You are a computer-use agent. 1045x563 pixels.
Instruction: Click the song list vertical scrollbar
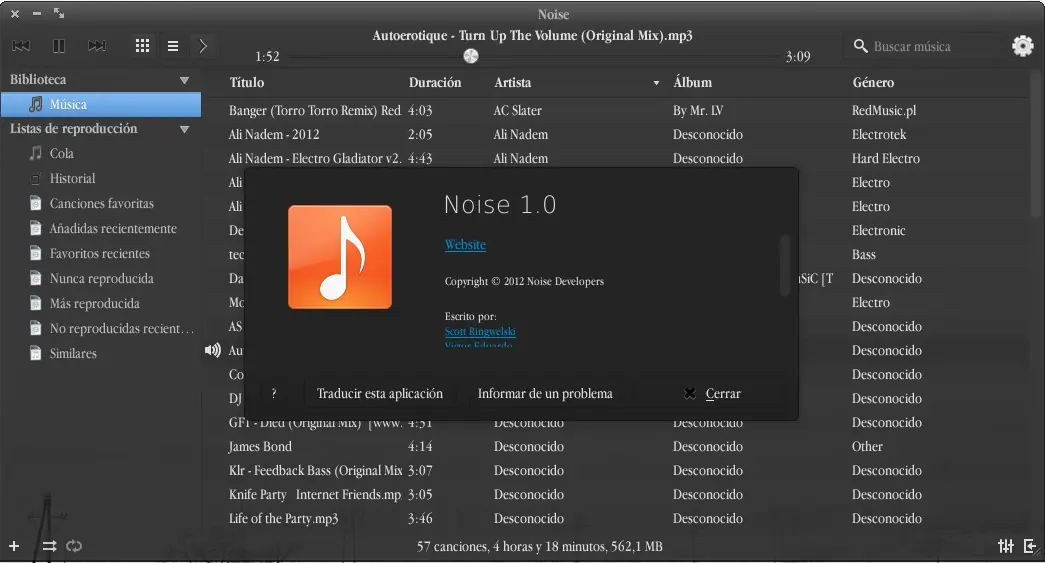(x=1035, y=143)
